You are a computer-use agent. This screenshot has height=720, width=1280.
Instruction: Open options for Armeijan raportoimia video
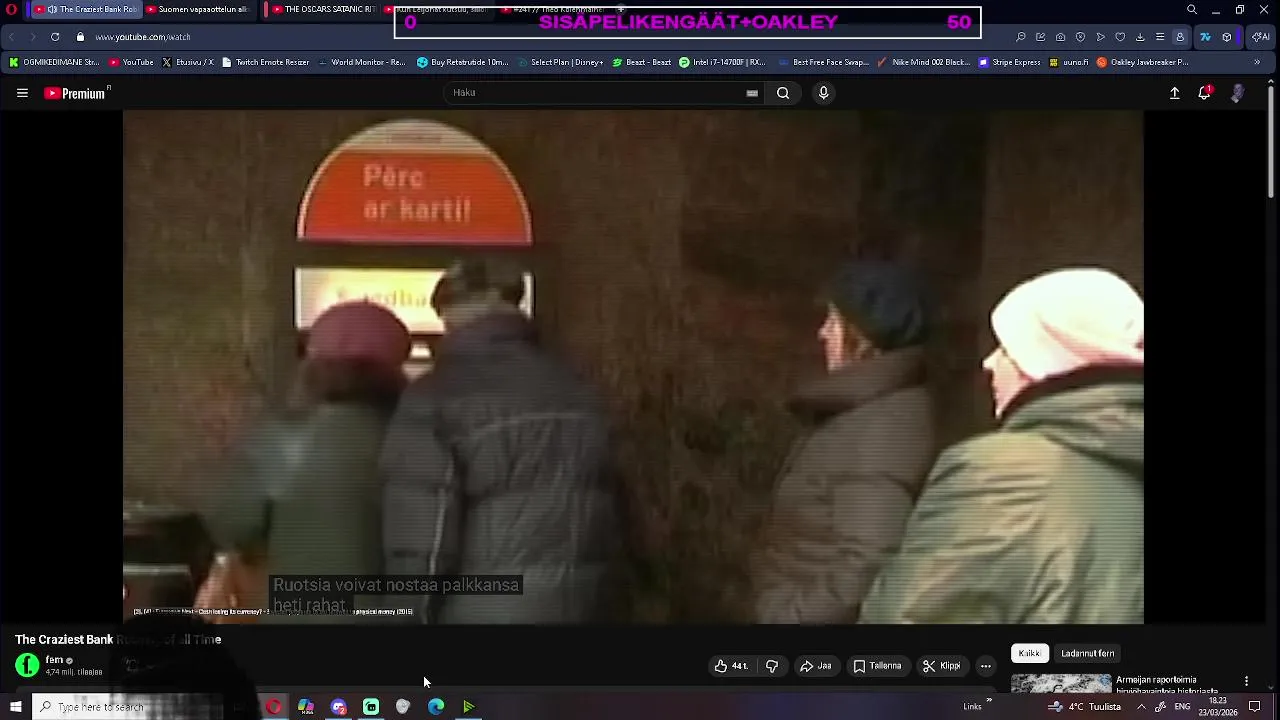(1246, 681)
